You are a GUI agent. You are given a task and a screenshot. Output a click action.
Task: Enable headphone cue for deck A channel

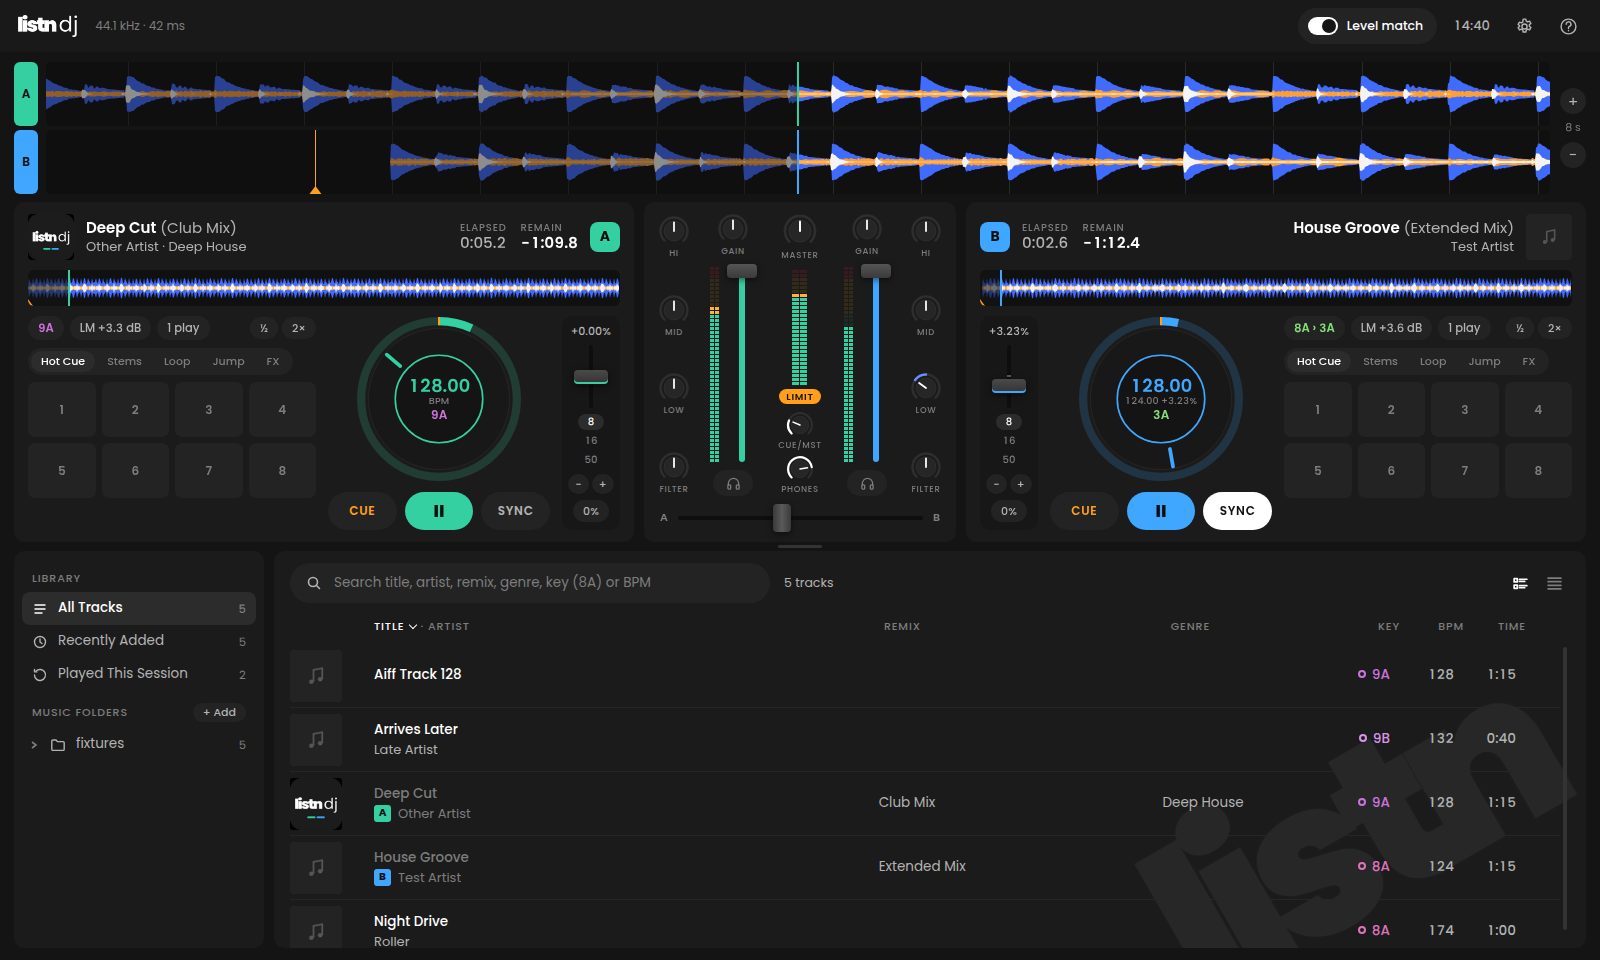(733, 484)
